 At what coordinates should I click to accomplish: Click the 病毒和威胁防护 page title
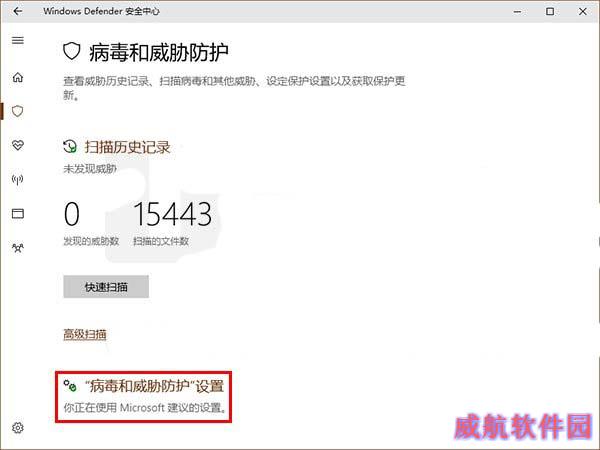159,52
